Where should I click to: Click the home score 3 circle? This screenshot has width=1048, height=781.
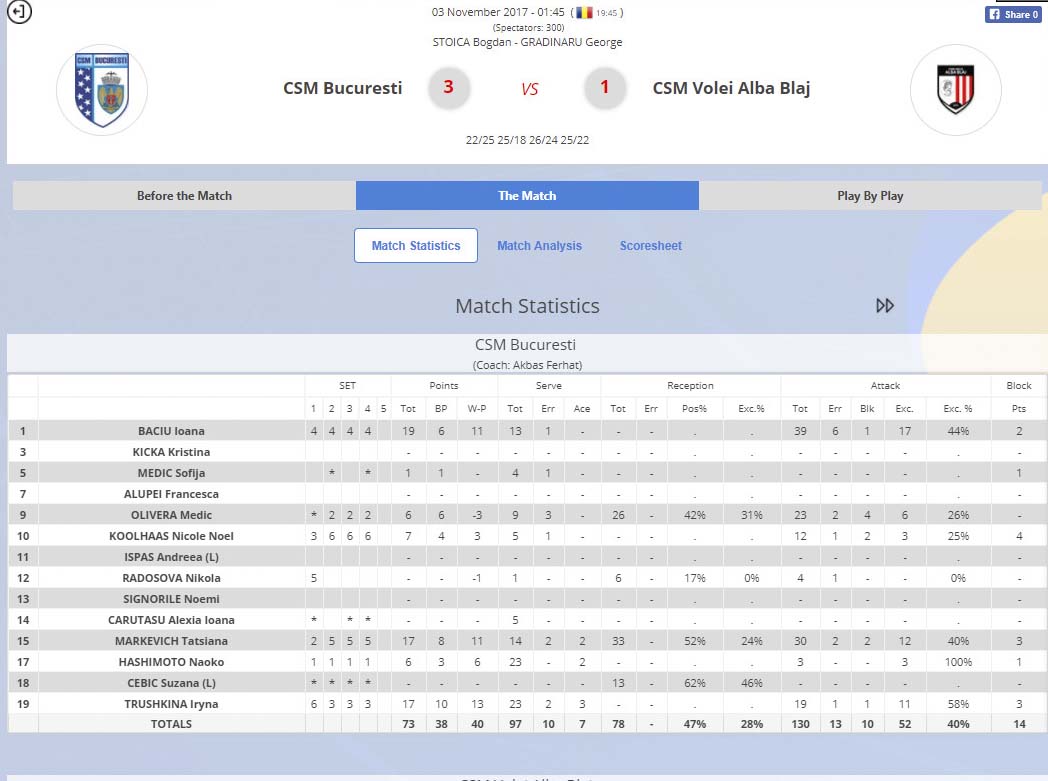click(448, 87)
